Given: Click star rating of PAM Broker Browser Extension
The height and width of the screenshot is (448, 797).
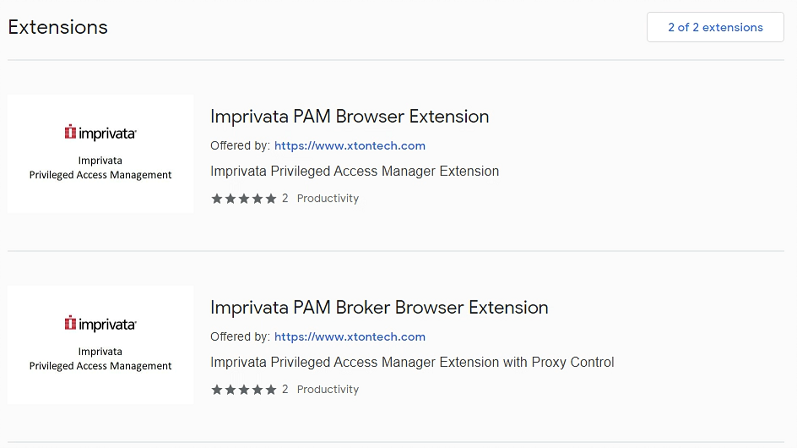Looking at the screenshot, I should (243, 389).
